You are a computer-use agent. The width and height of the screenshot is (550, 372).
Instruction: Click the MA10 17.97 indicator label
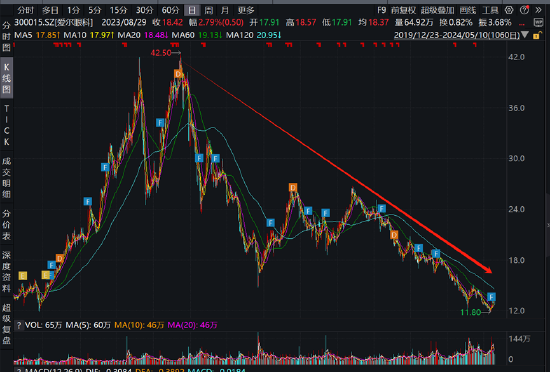[x=89, y=35]
